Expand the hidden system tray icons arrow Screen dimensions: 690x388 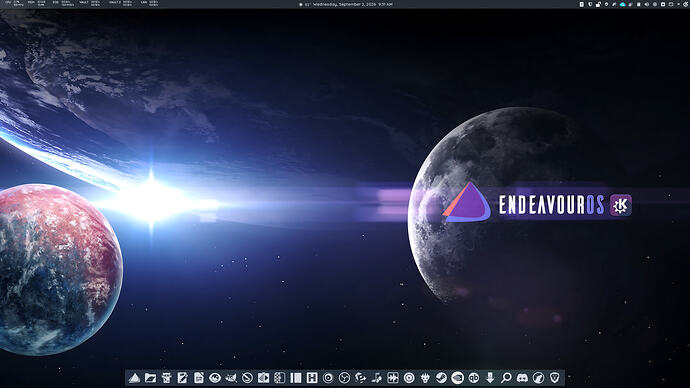[x=679, y=4]
